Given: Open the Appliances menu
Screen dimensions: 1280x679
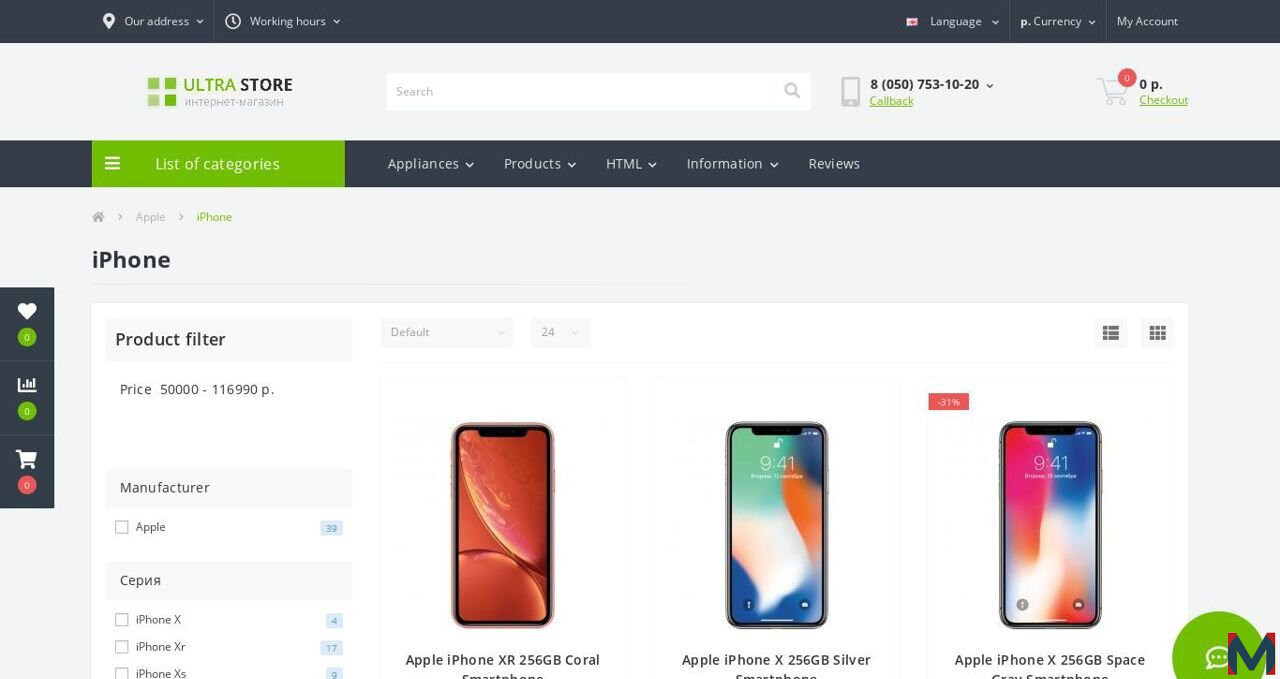Looking at the screenshot, I should (x=431, y=164).
